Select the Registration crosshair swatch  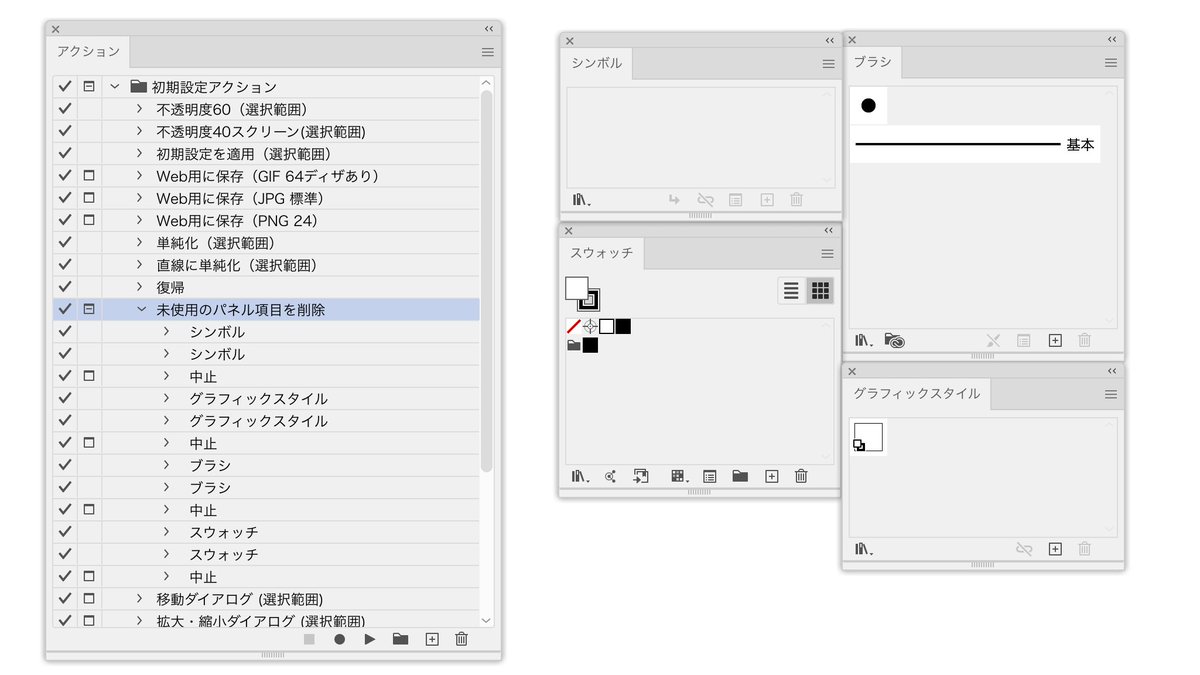click(x=590, y=327)
